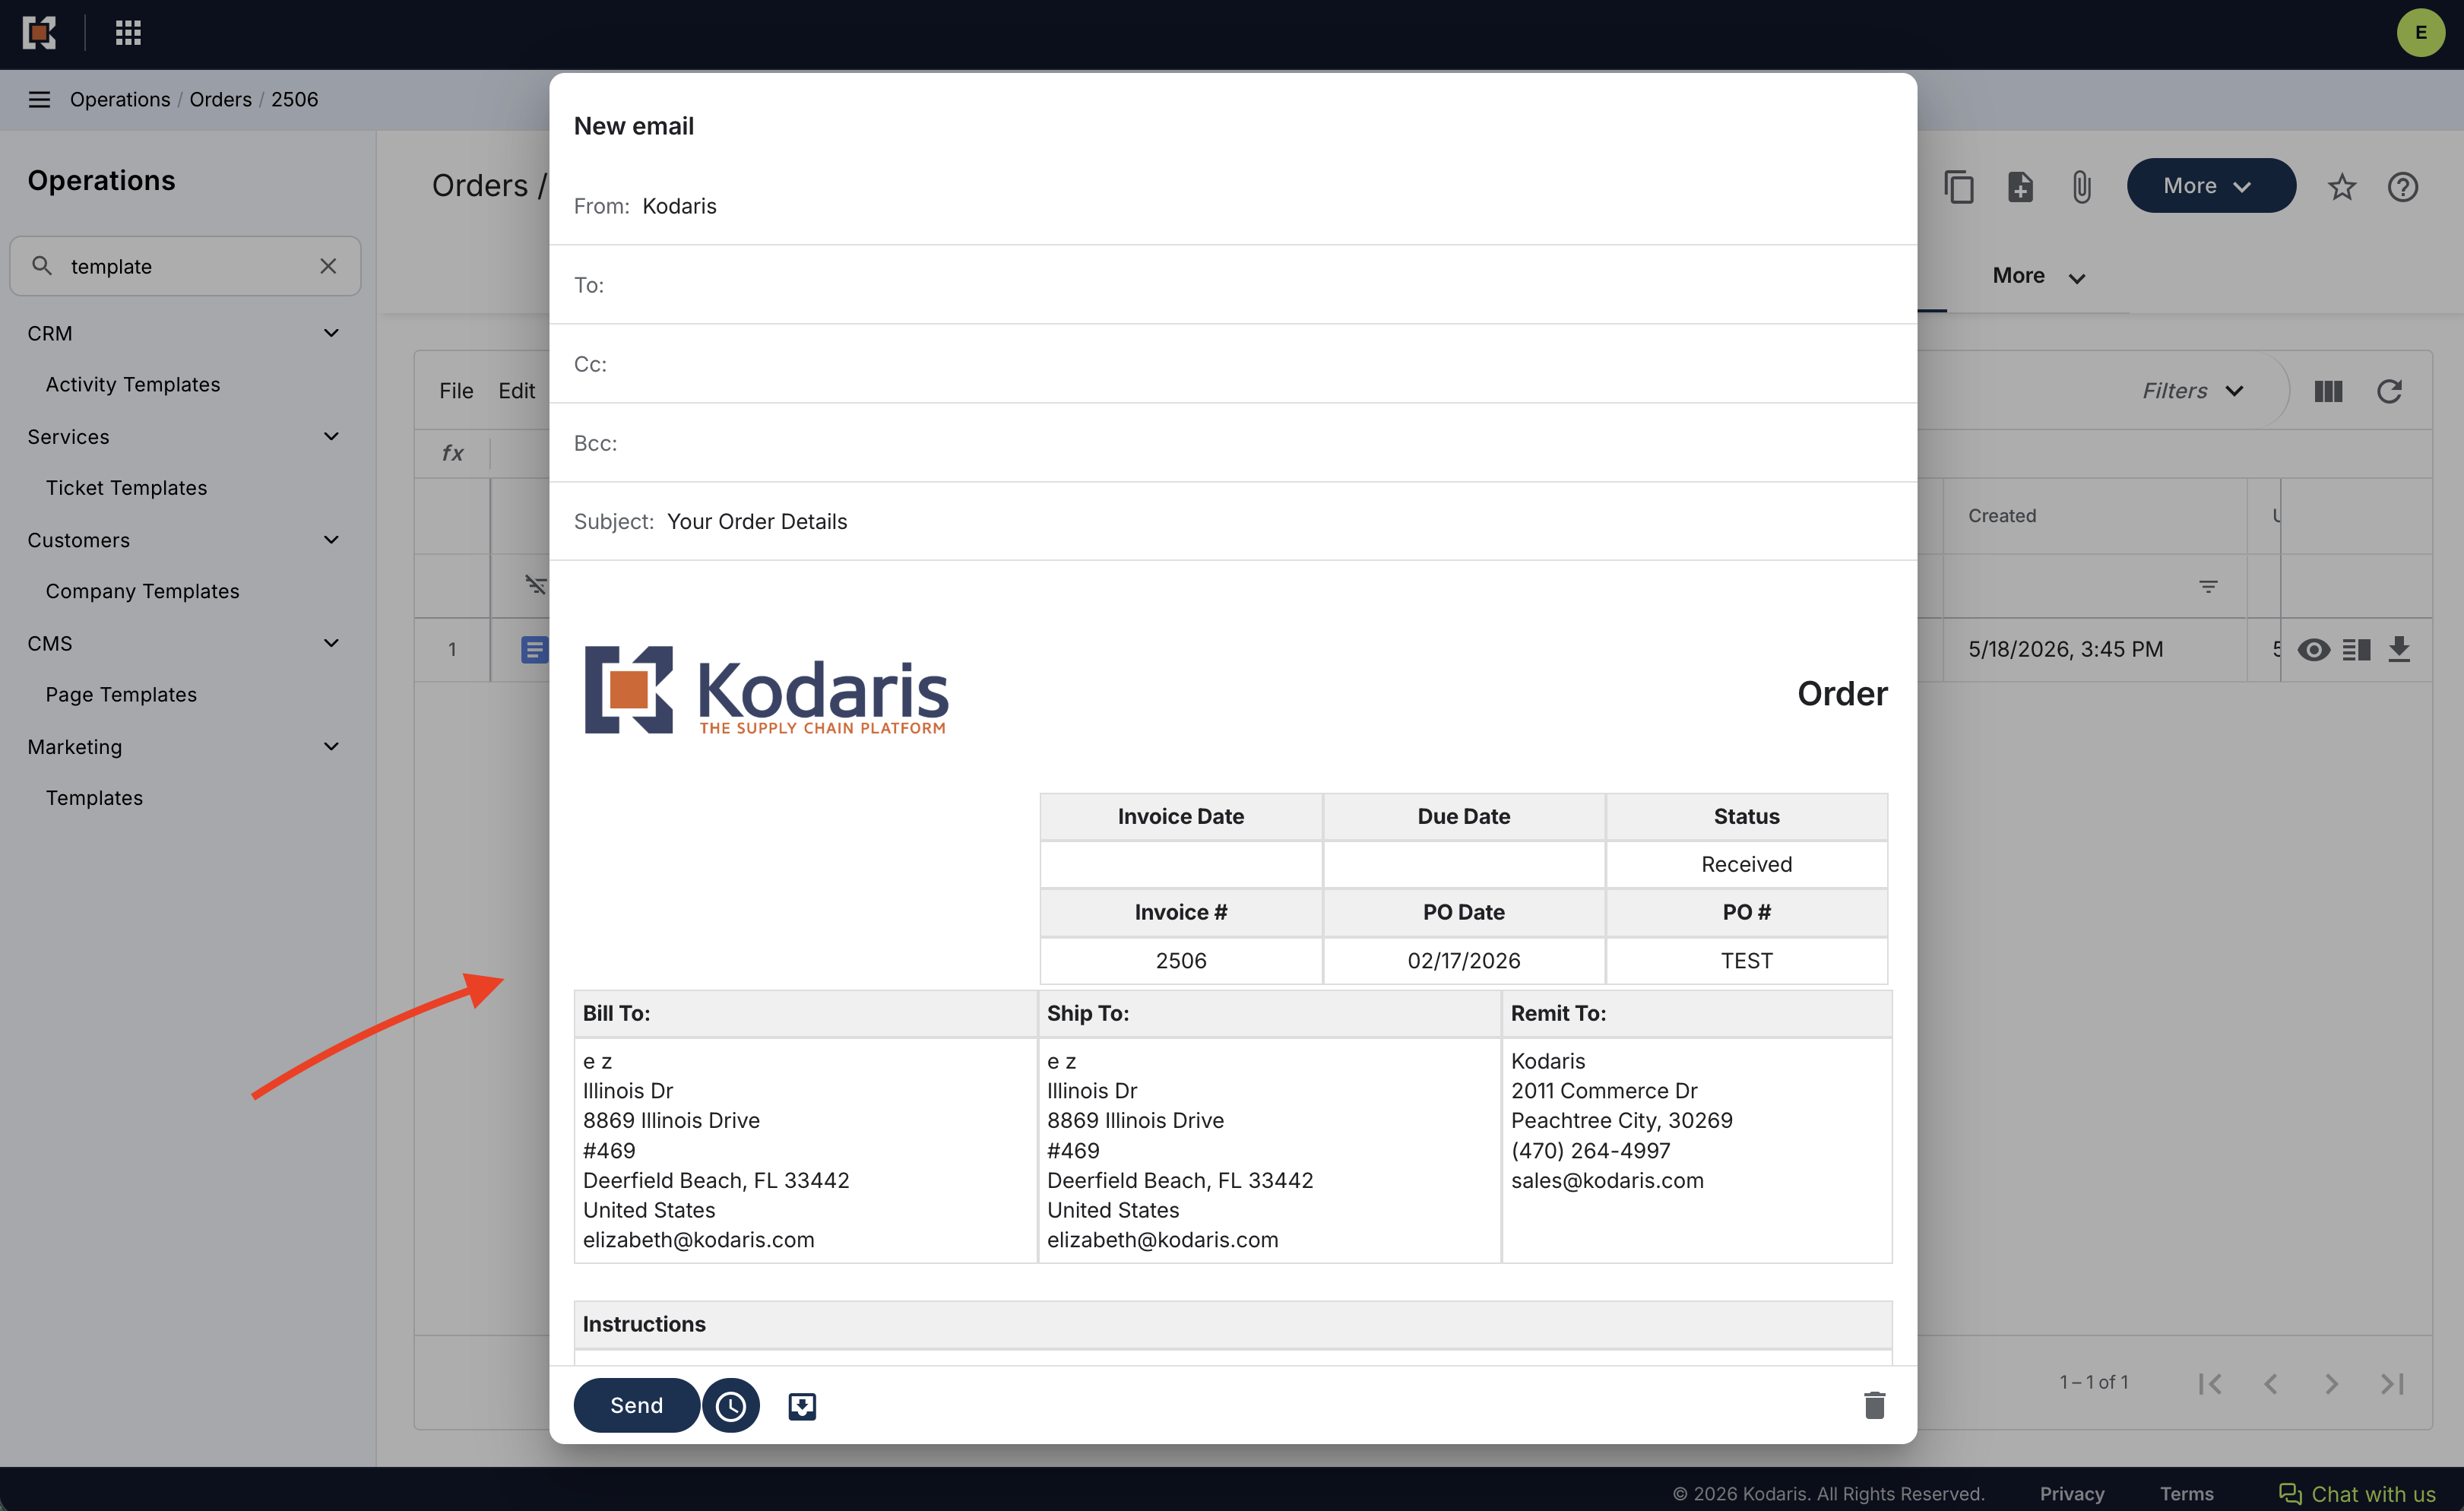
Task: Click the Status value Received
Action: click(1746, 864)
